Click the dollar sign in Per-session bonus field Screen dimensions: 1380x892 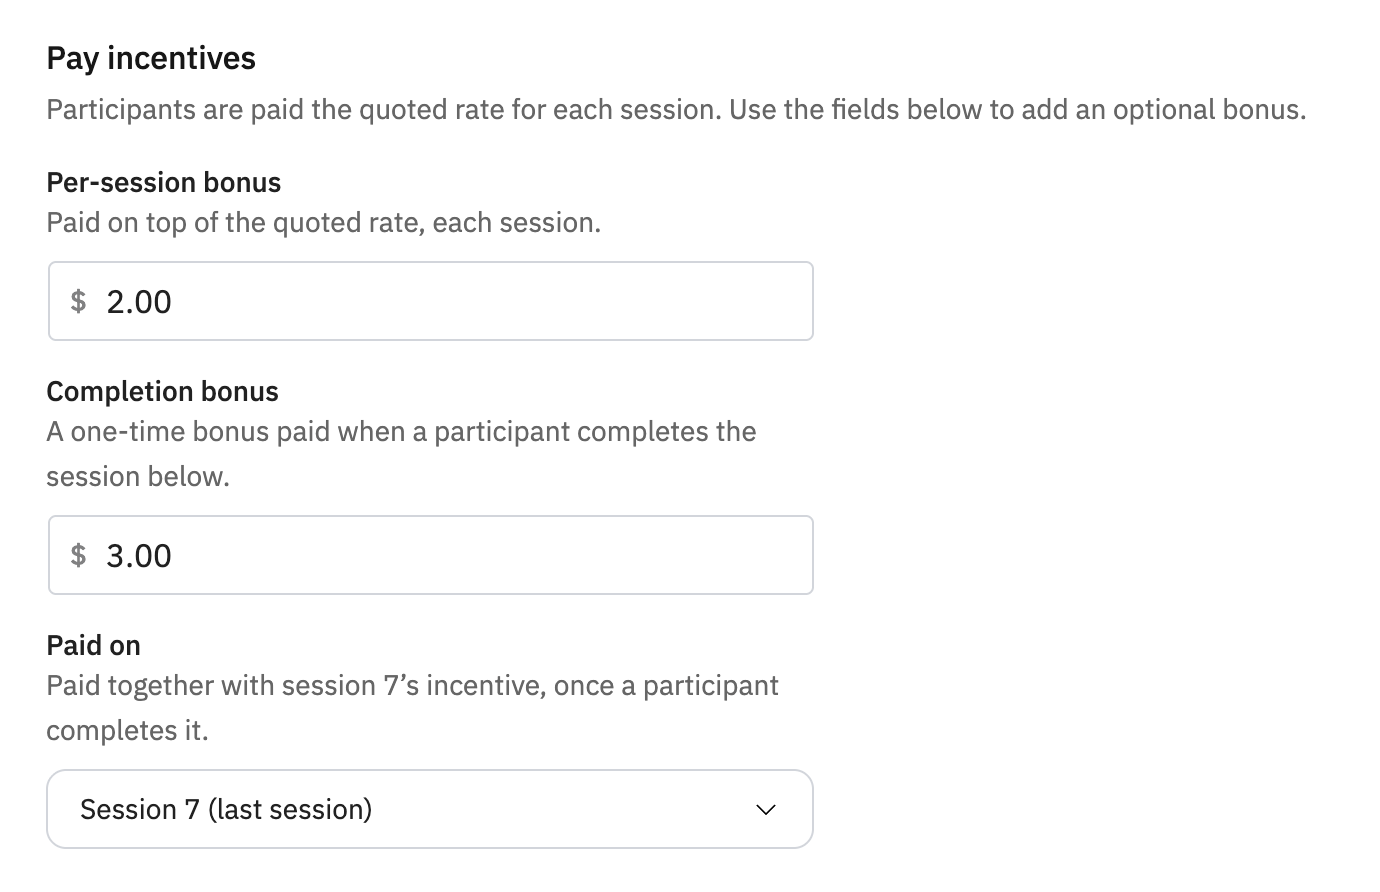click(x=78, y=301)
